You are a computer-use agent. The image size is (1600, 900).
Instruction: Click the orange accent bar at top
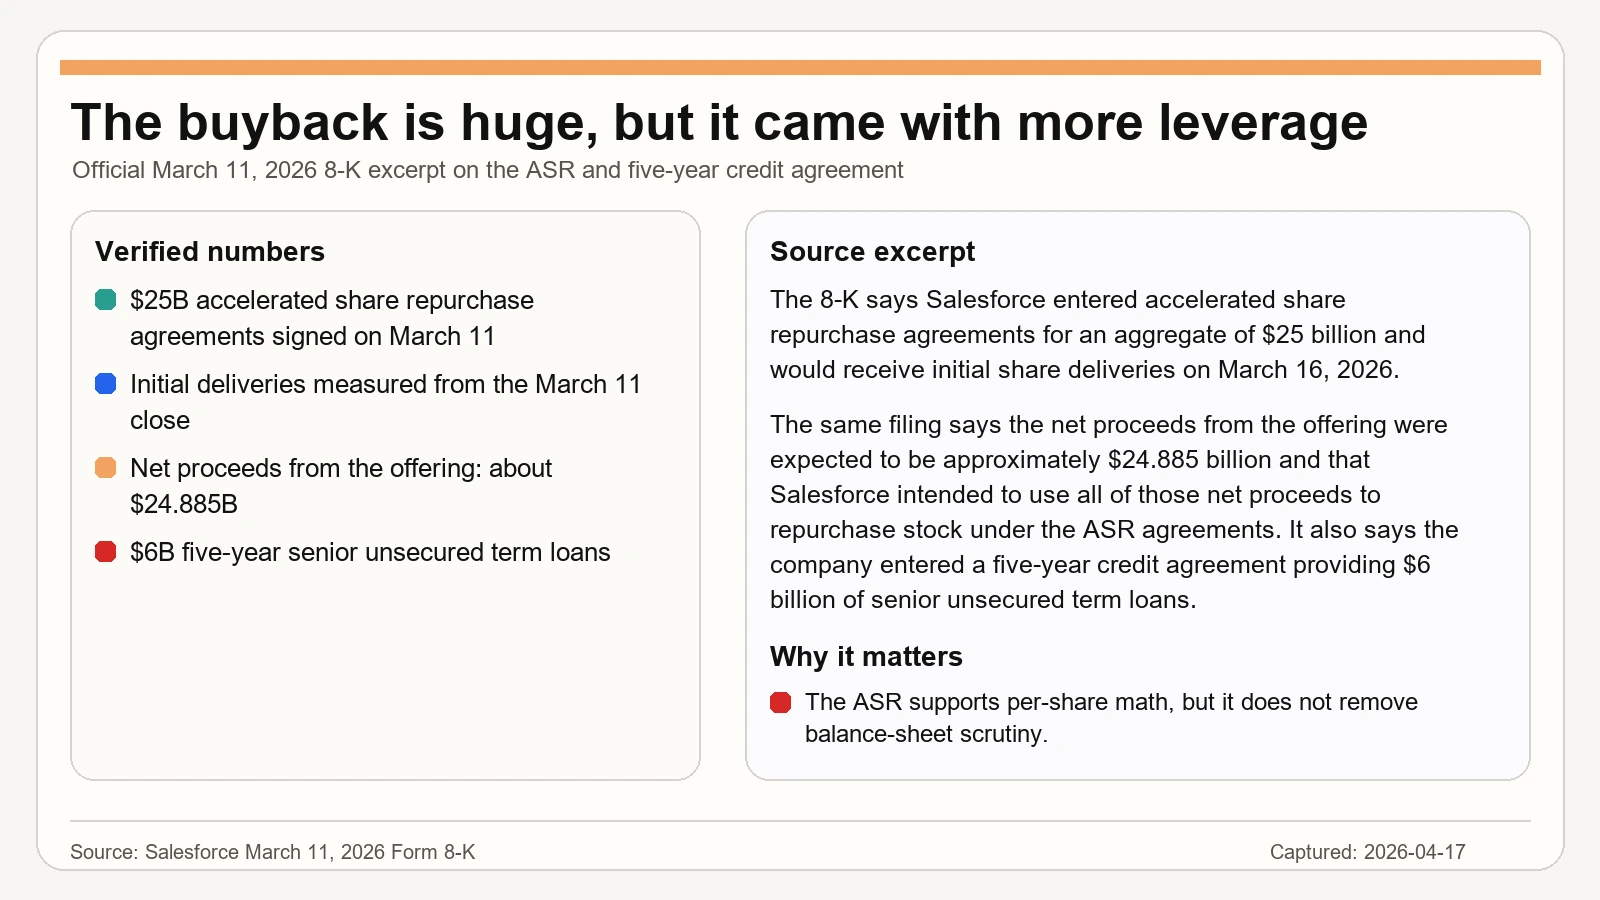[x=800, y=67]
